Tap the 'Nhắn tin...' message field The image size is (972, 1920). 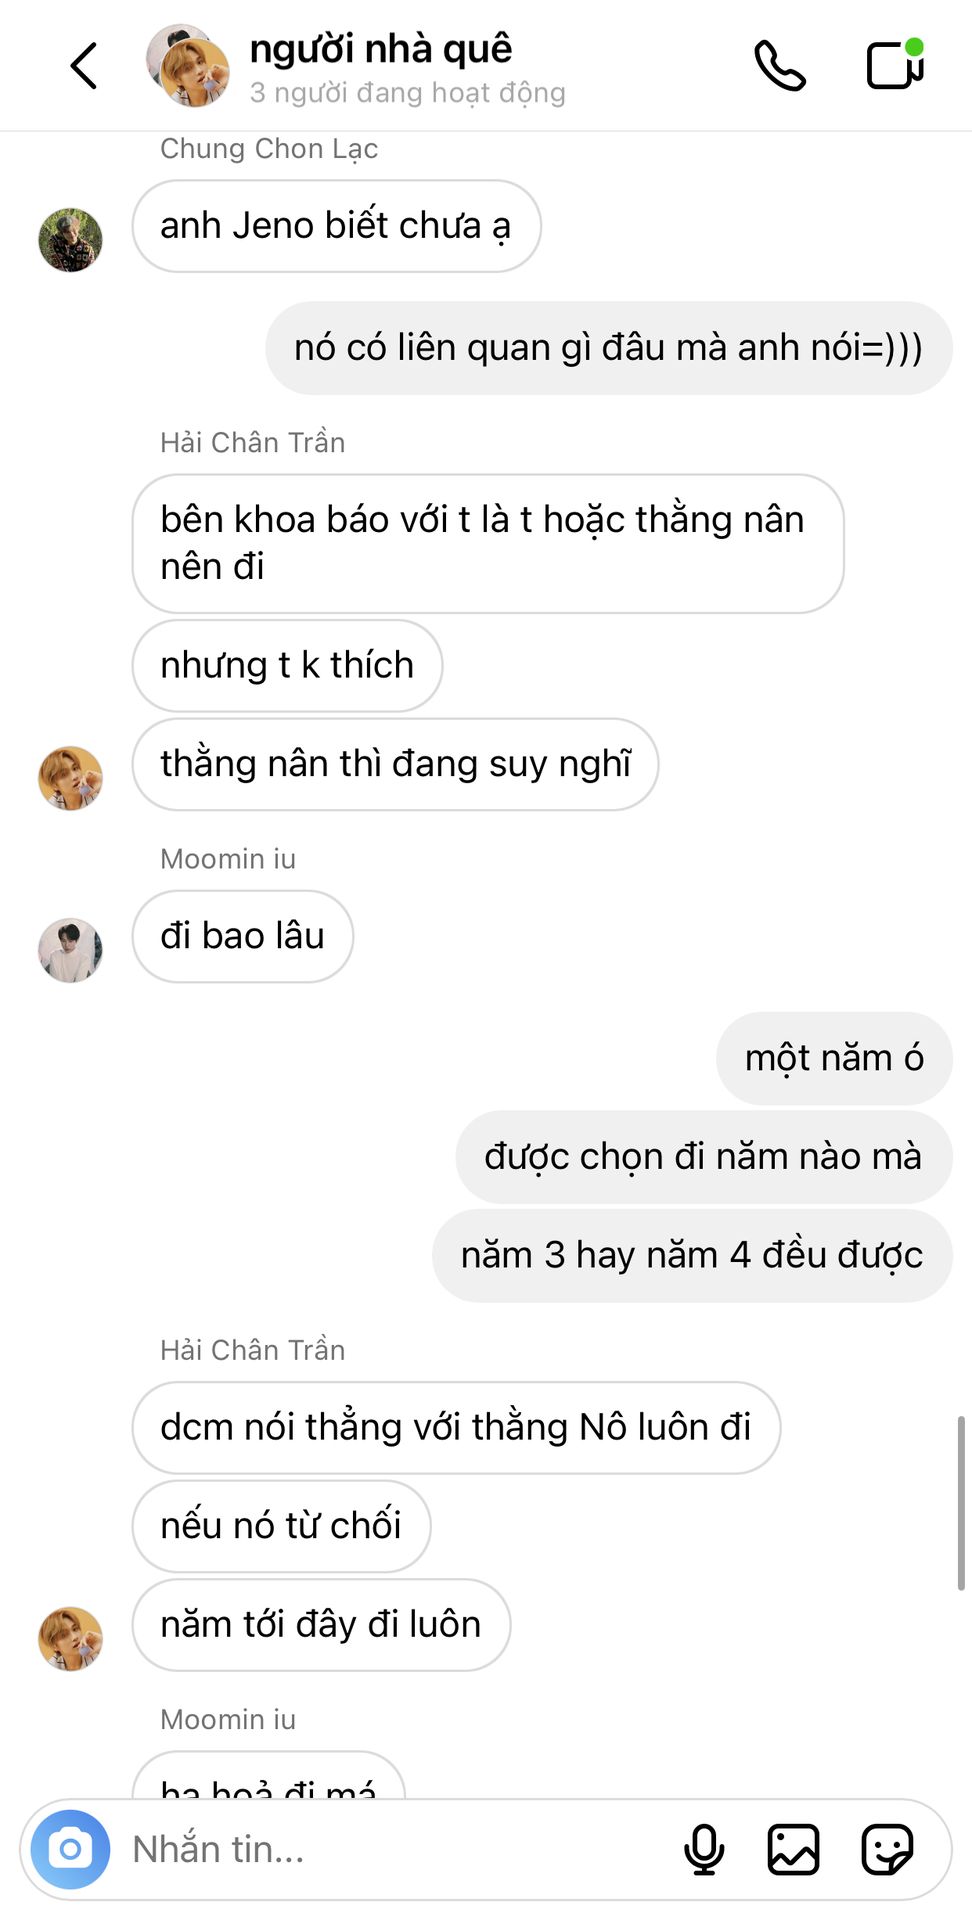(400, 1849)
